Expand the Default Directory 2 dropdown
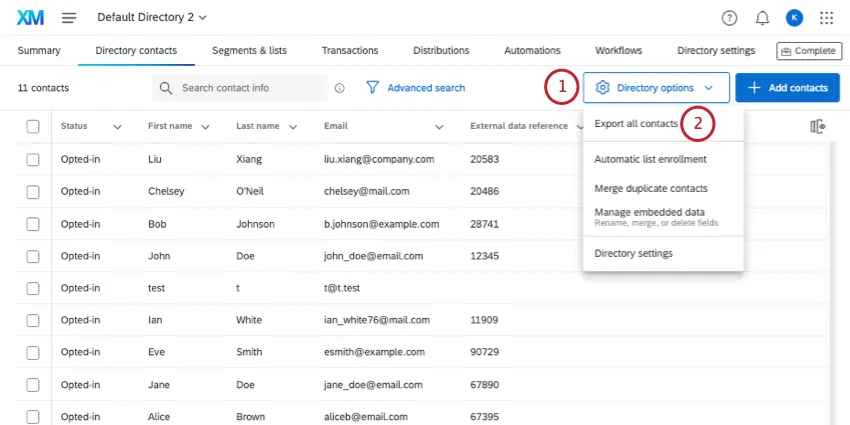850x425 pixels. click(152, 18)
